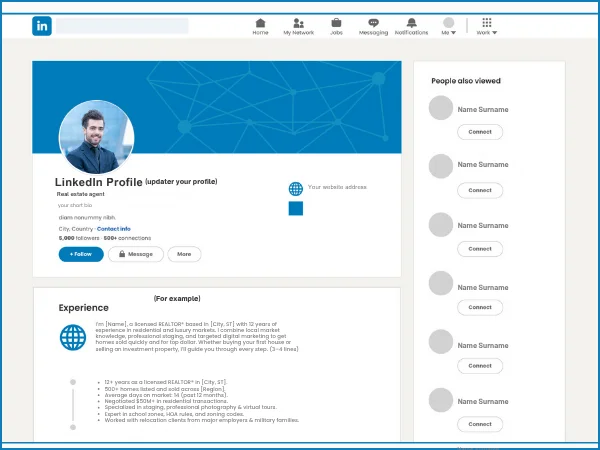Click the 'Real estate agent' headline

80,194
